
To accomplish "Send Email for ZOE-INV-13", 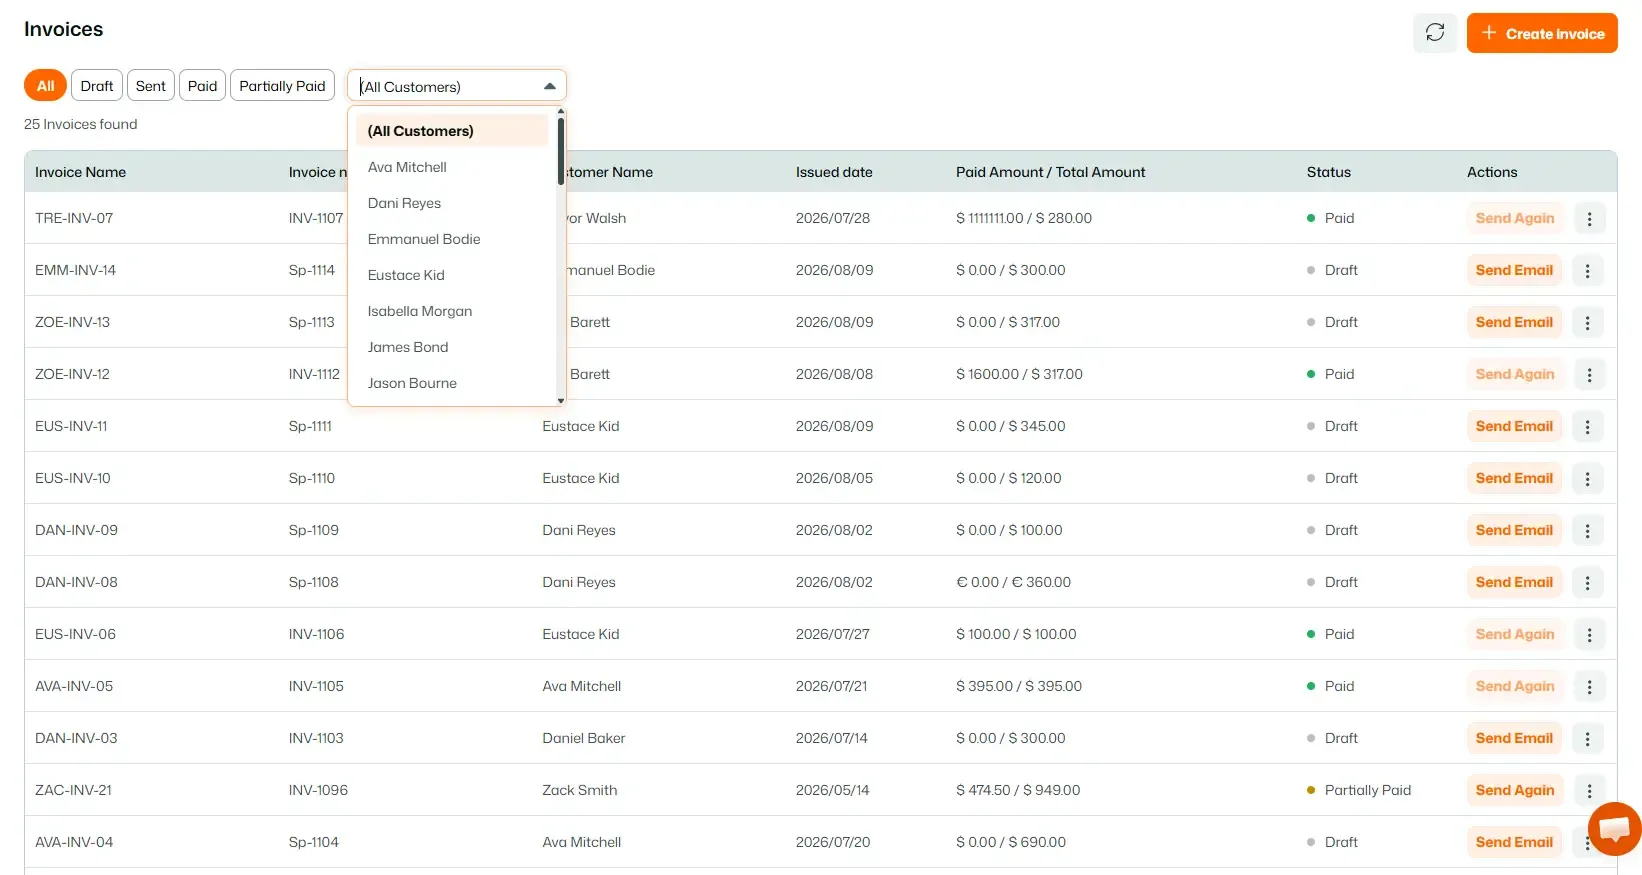I will (x=1514, y=322).
